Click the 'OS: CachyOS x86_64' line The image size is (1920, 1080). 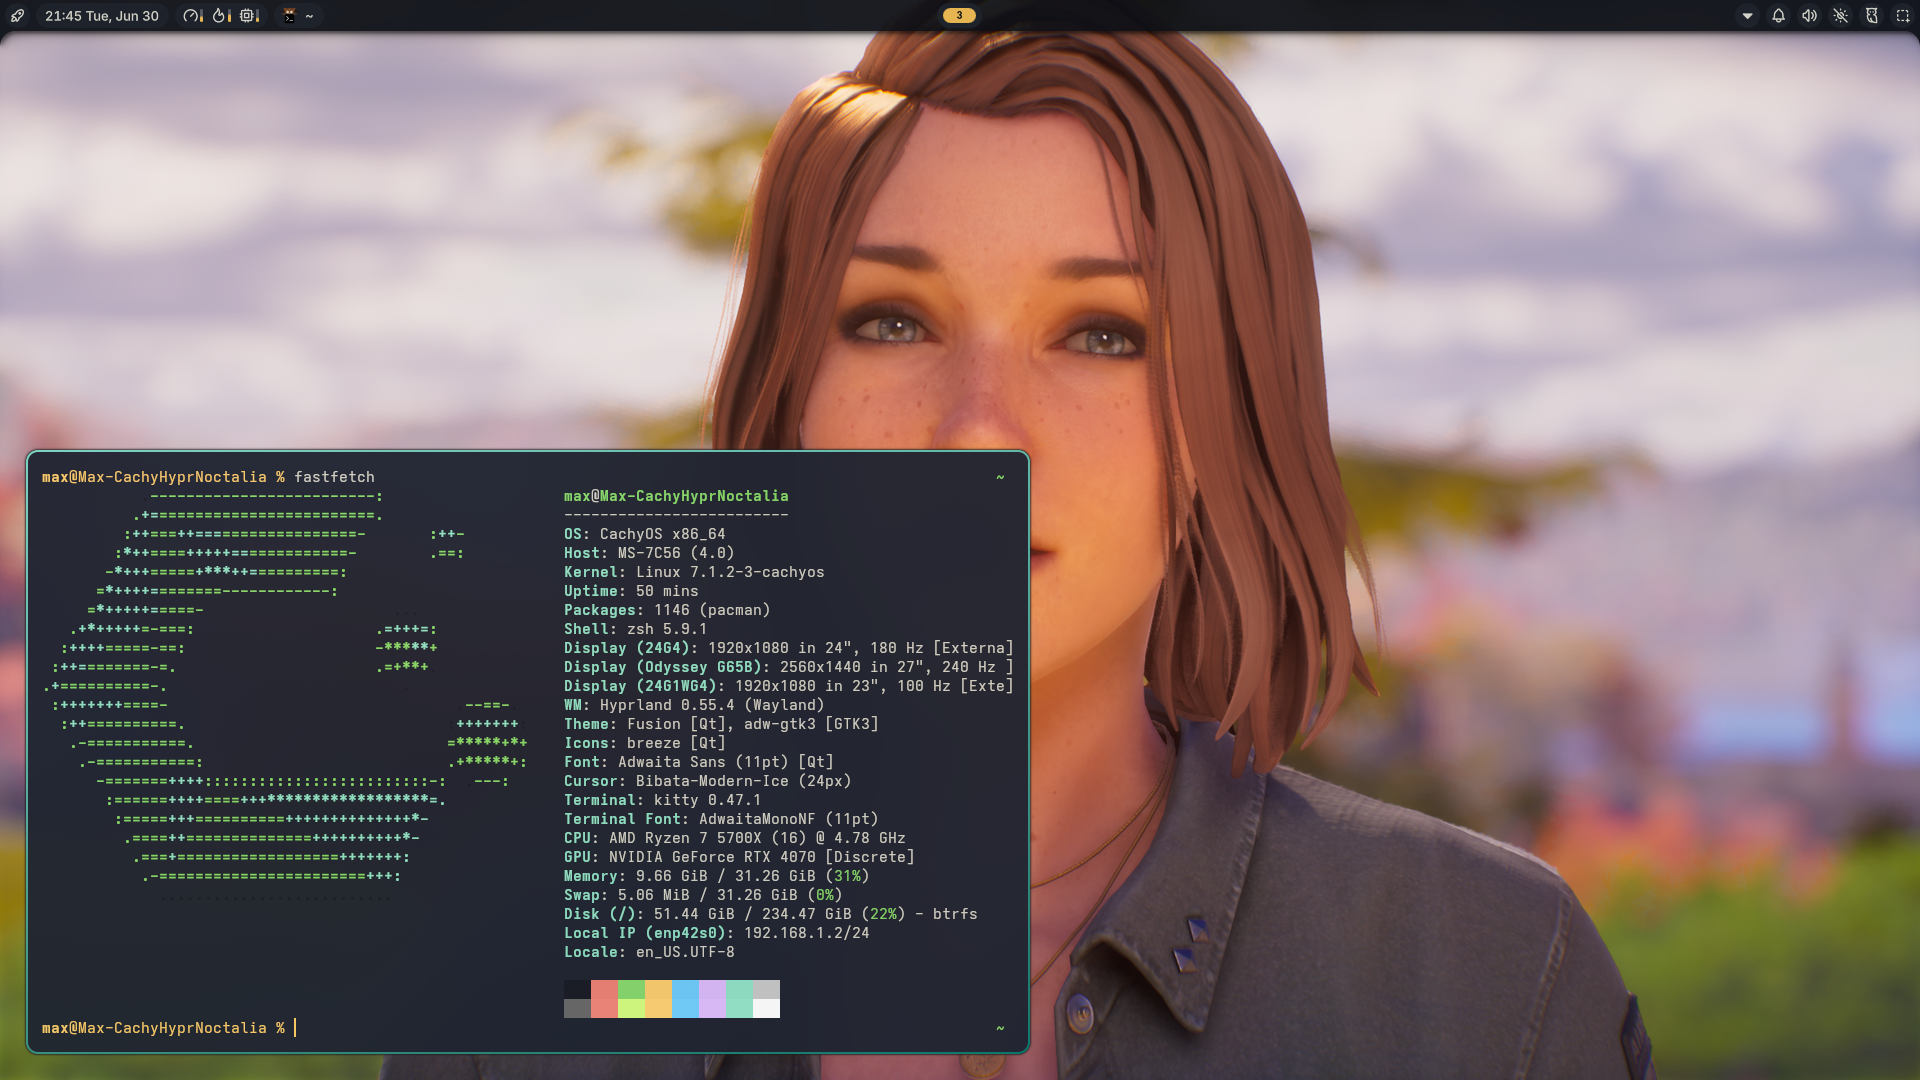pos(645,534)
